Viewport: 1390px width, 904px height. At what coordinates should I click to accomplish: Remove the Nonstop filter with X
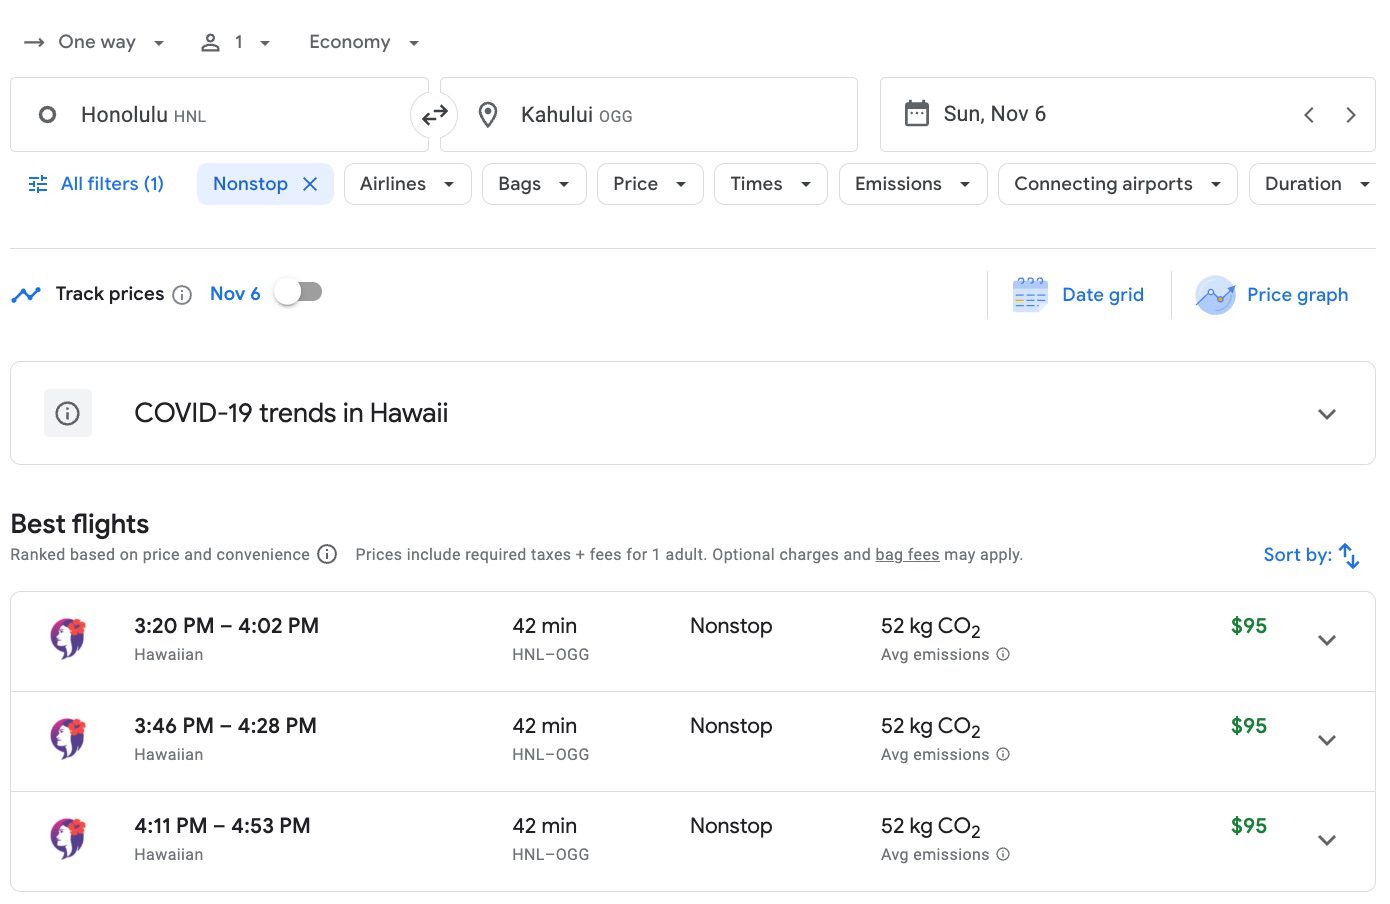coord(310,184)
